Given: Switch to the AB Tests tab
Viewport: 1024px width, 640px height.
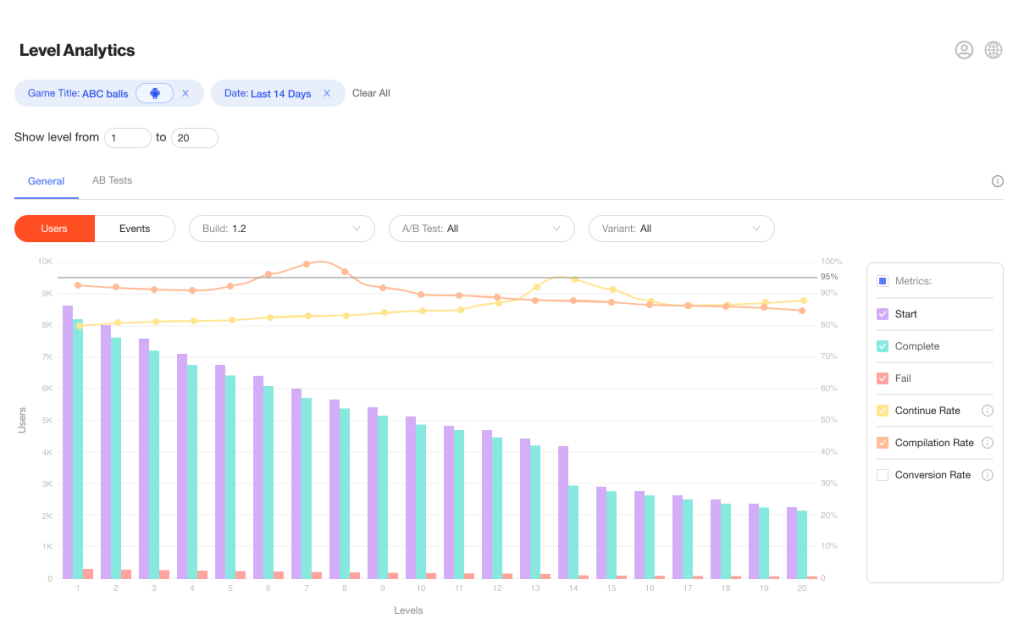Looking at the screenshot, I should tap(112, 180).
